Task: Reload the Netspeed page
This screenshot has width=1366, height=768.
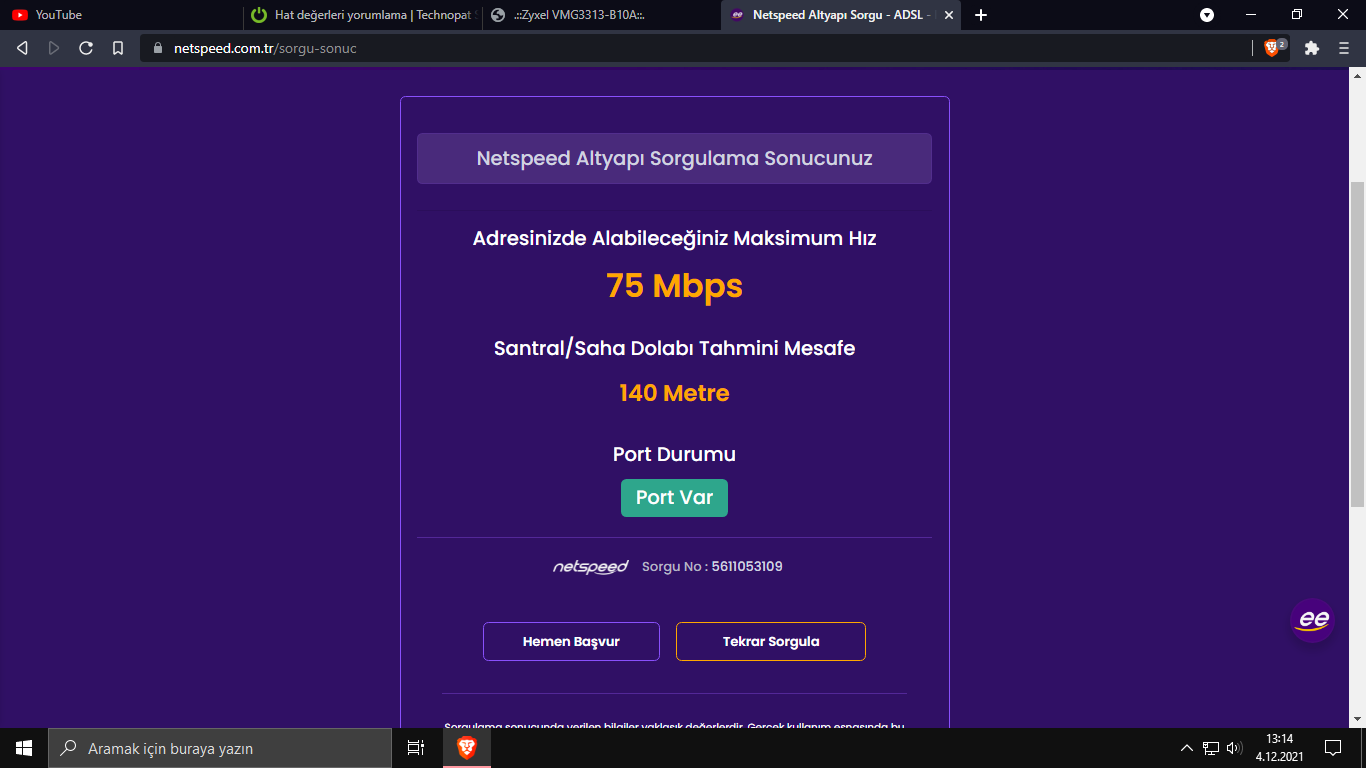Action: [86, 48]
